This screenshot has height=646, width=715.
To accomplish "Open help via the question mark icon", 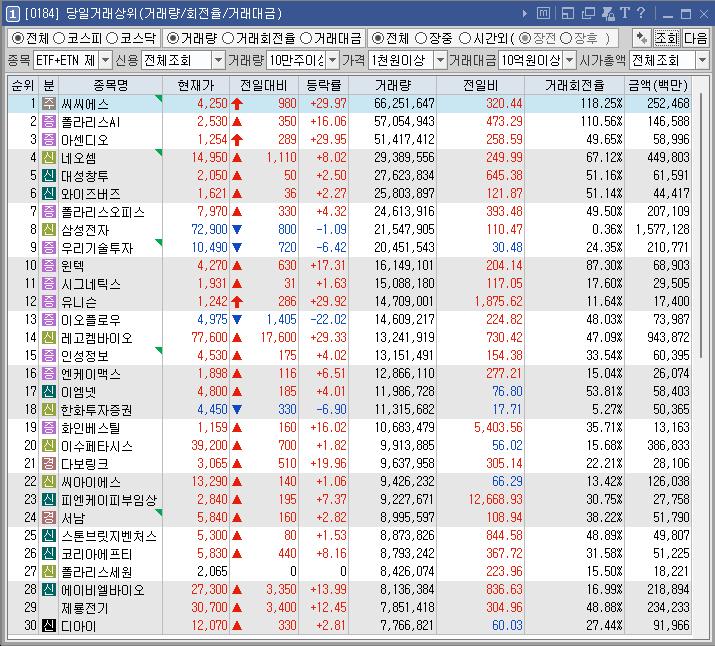I will [641, 13].
